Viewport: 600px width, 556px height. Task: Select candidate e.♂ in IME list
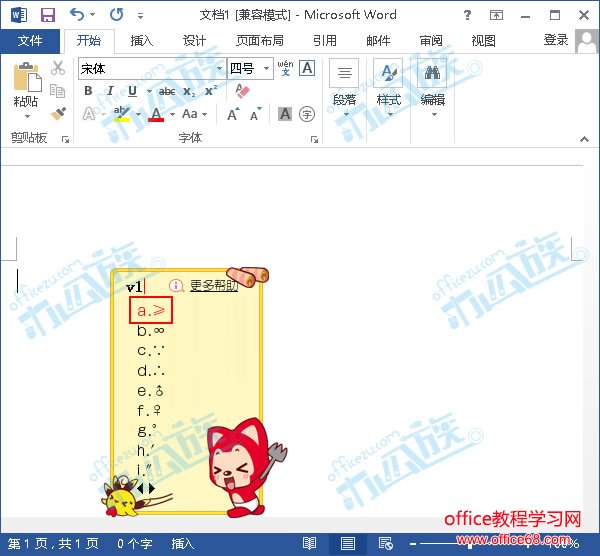[x=150, y=391]
